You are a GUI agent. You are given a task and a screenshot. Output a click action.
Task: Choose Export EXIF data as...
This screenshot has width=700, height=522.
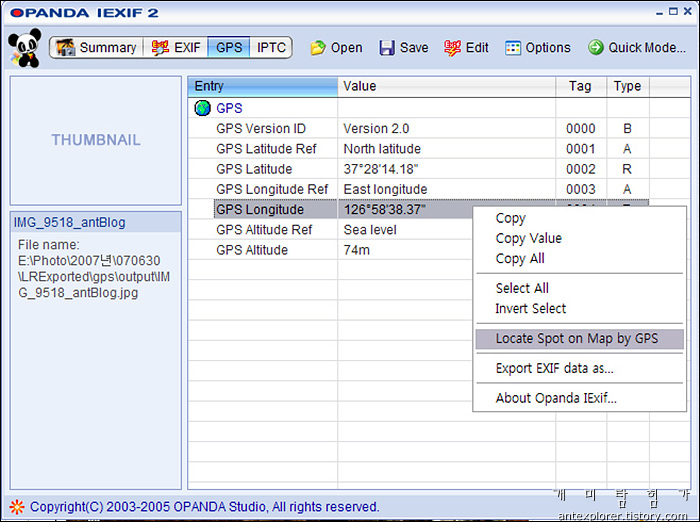(x=554, y=368)
